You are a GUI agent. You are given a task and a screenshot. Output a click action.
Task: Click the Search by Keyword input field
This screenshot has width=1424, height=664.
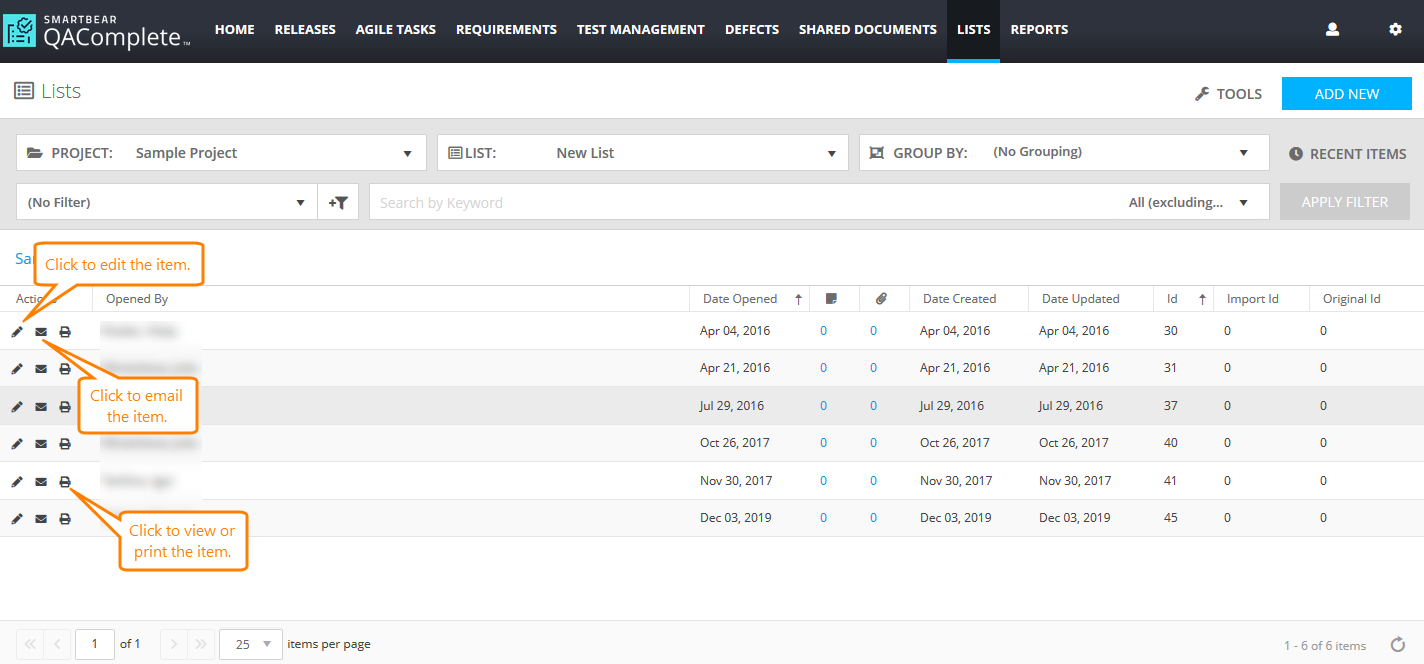click(x=740, y=202)
